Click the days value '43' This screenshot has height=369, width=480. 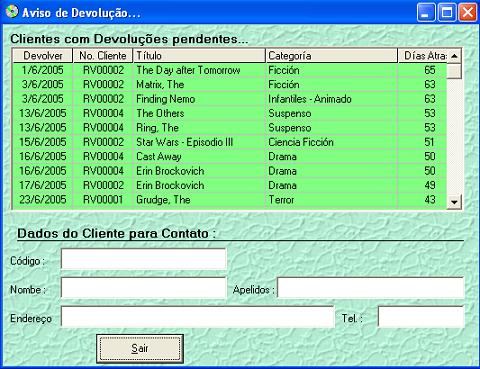[x=430, y=200]
